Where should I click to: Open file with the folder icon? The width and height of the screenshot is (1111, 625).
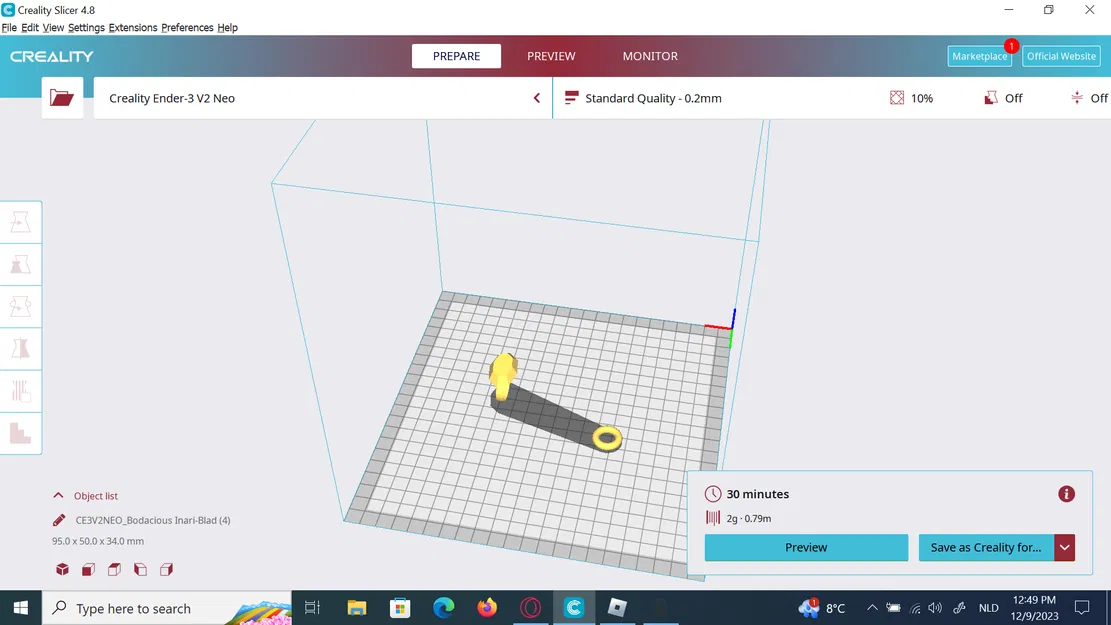[62, 98]
